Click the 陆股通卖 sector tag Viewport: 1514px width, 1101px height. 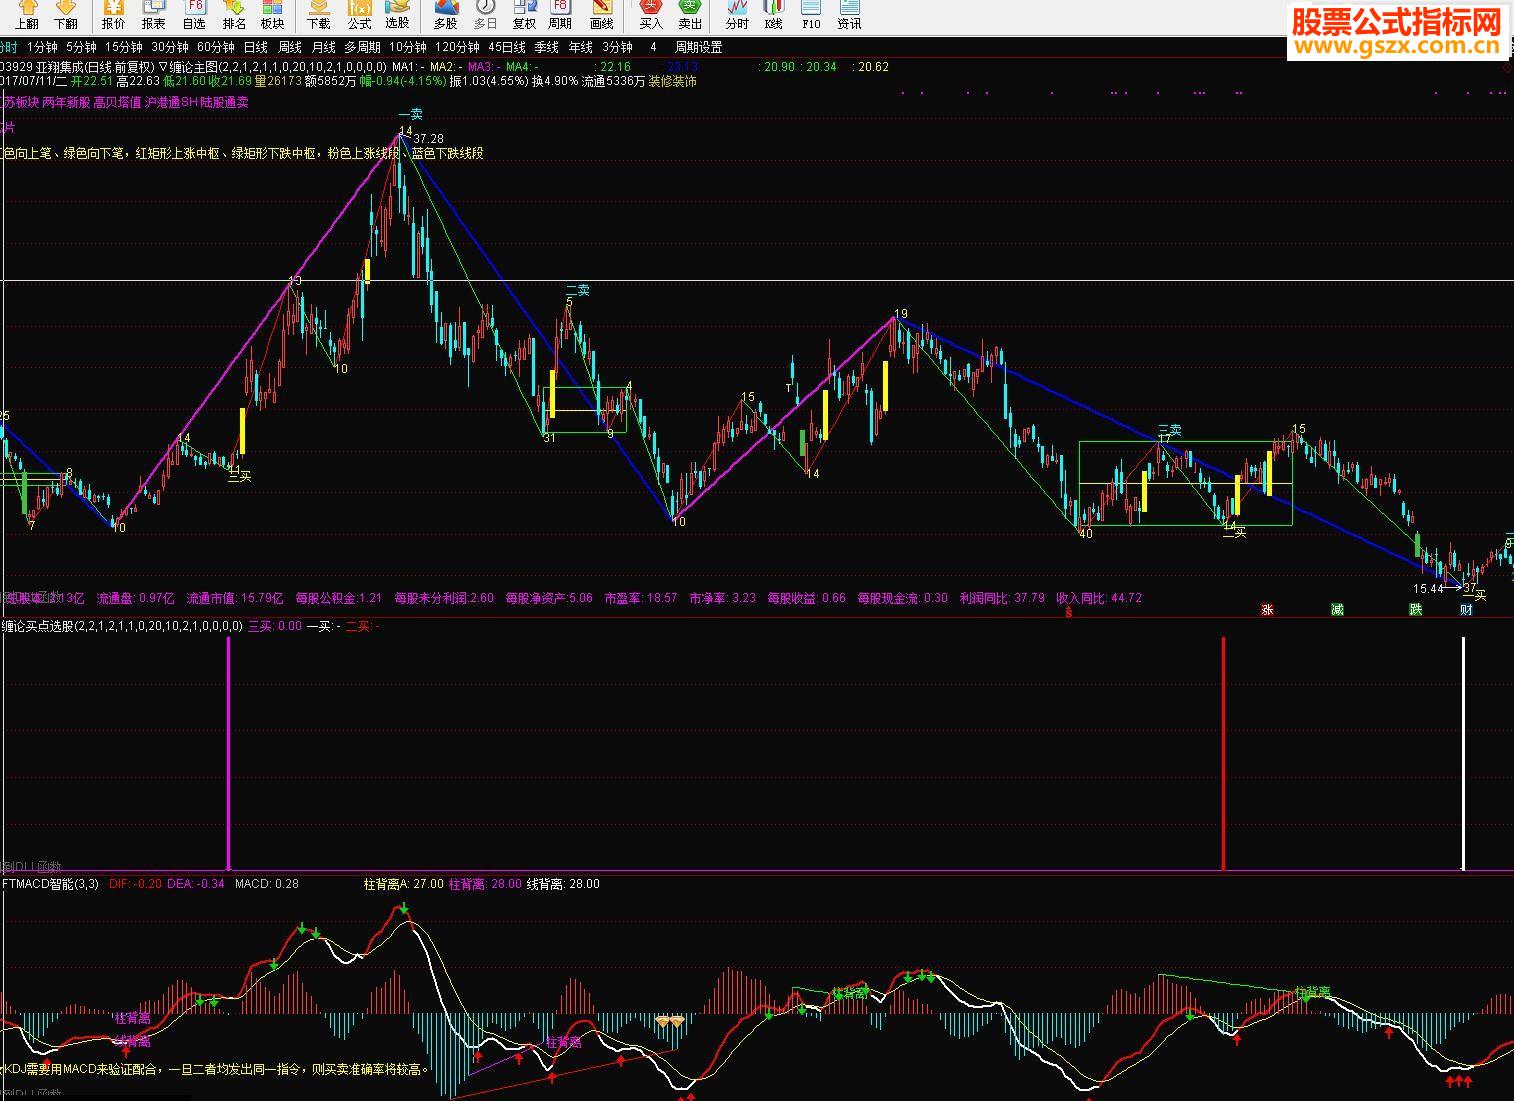tap(225, 102)
